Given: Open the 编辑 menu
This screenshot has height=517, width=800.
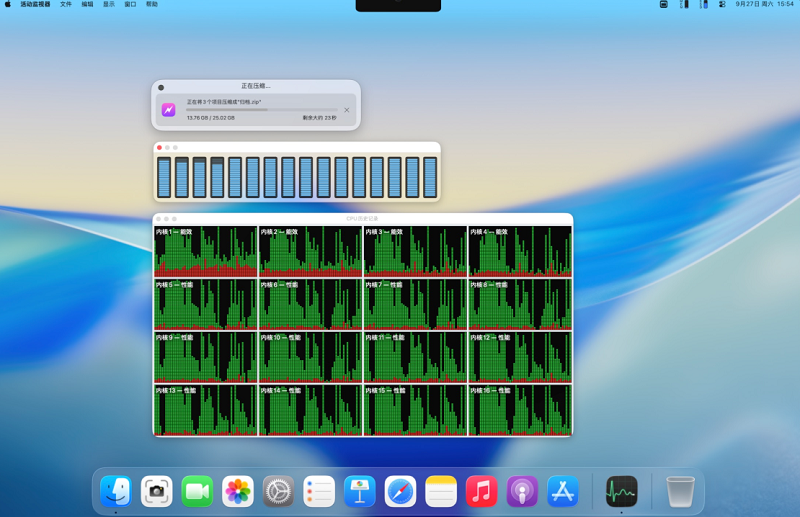Looking at the screenshot, I should click(87, 4).
